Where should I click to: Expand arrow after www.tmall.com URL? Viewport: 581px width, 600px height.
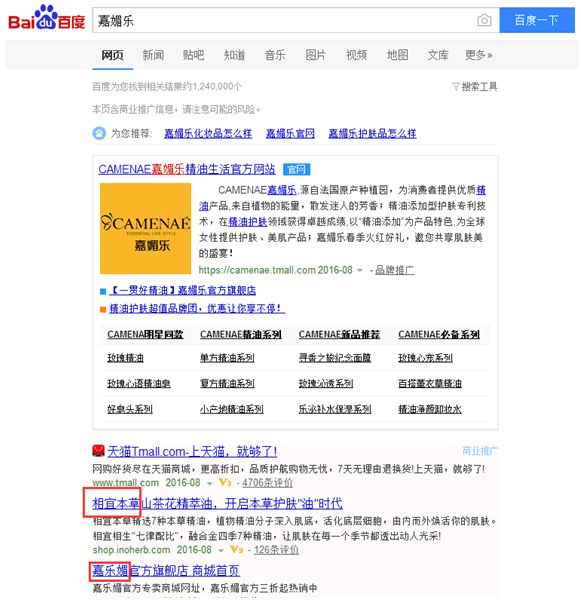(x=209, y=483)
